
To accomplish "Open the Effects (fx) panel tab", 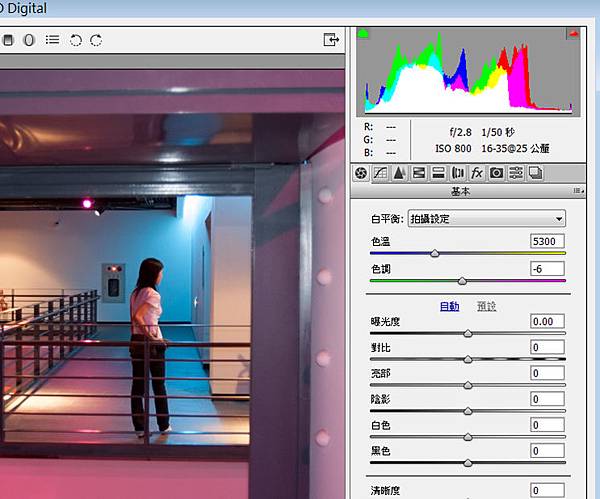I will click(477, 173).
